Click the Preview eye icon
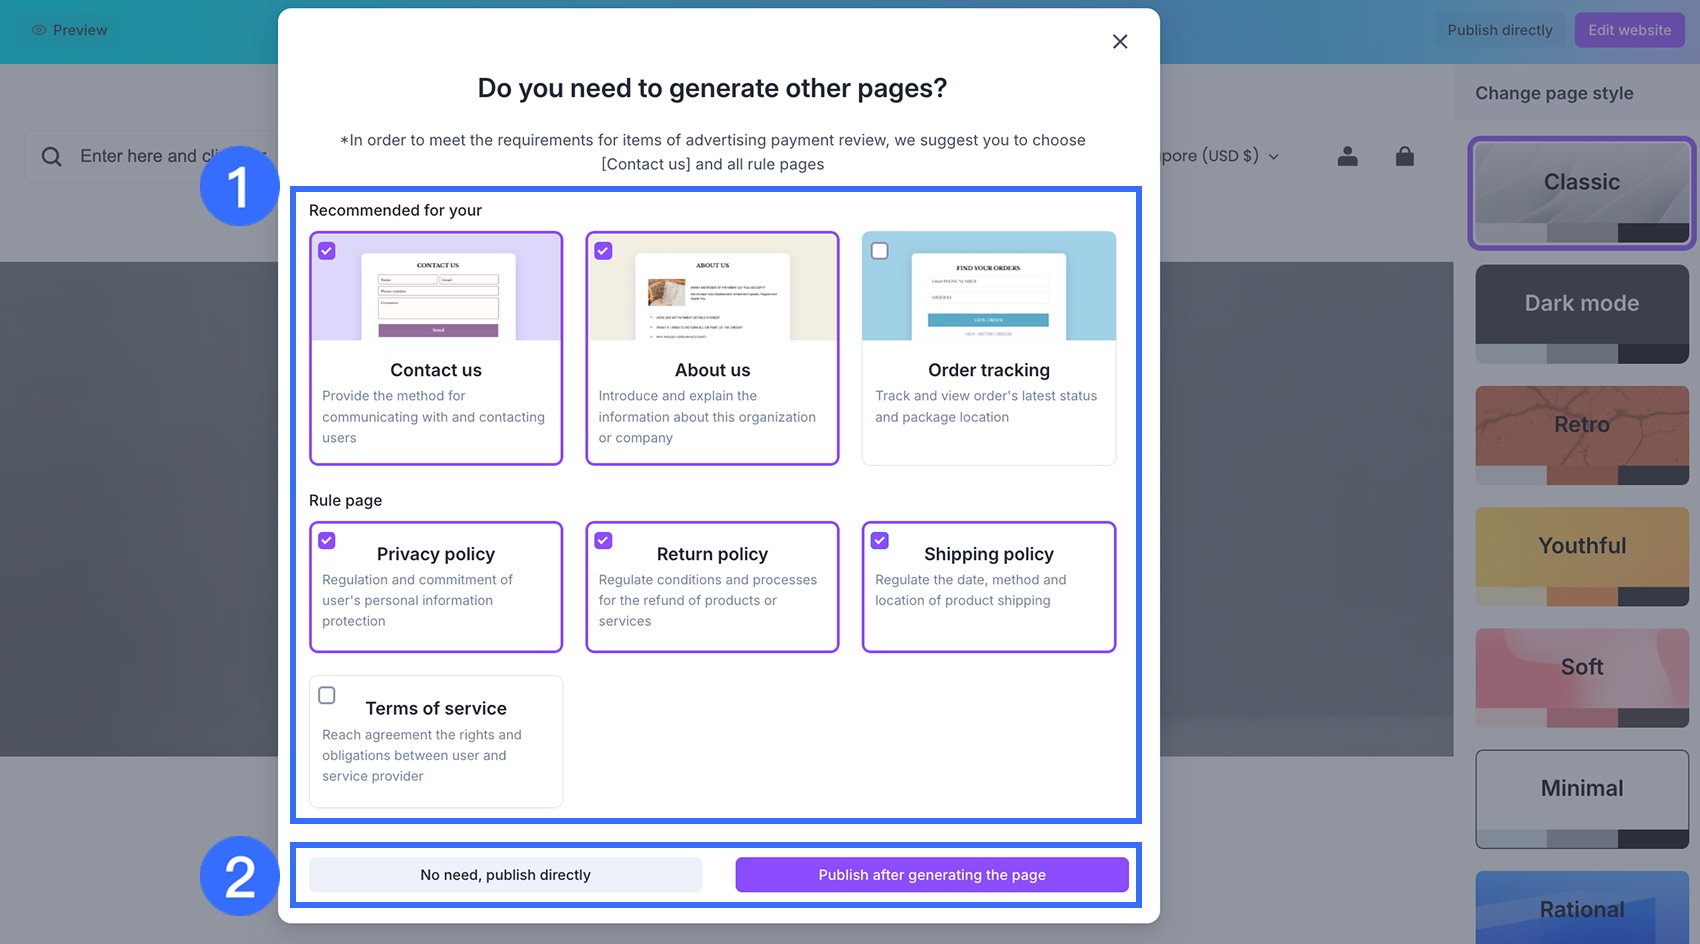1700x944 pixels. [39, 30]
